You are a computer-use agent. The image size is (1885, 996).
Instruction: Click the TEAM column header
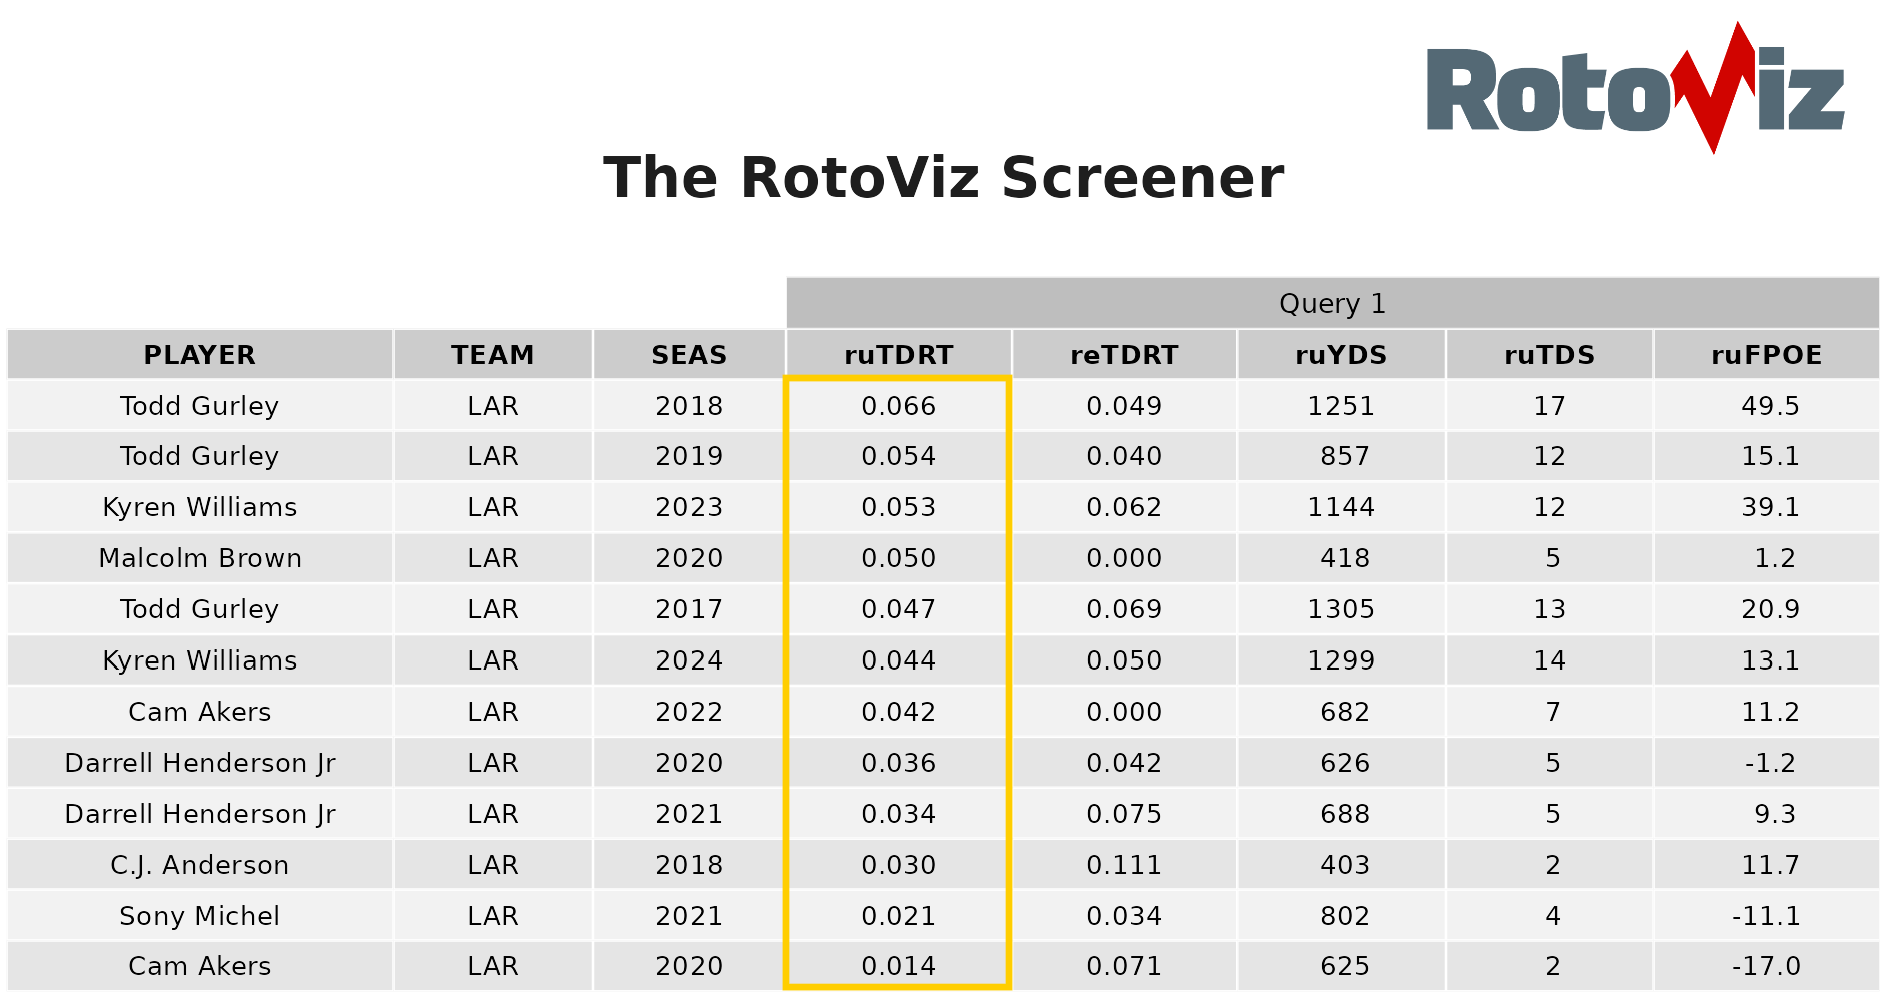click(x=493, y=355)
